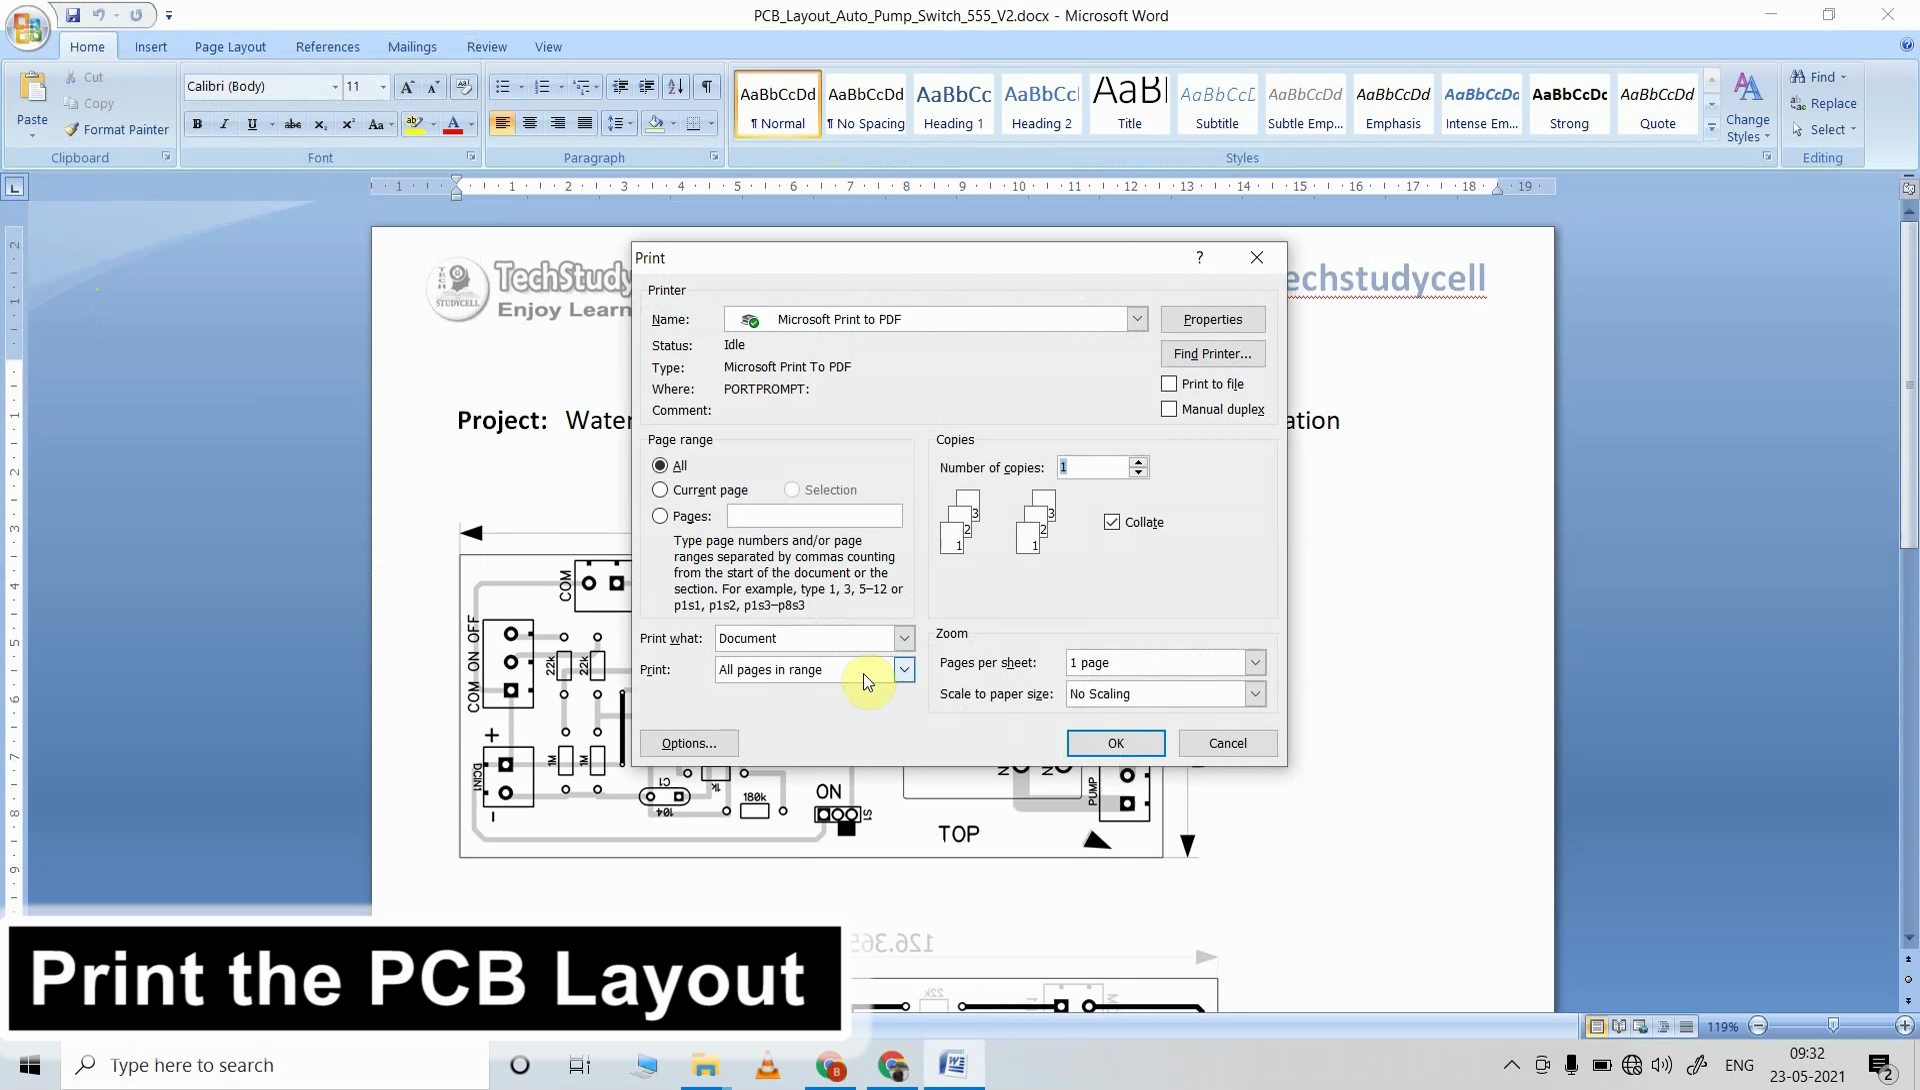This screenshot has width=1920, height=1090.
Task: Increase indent
Action: click(647, 87)
